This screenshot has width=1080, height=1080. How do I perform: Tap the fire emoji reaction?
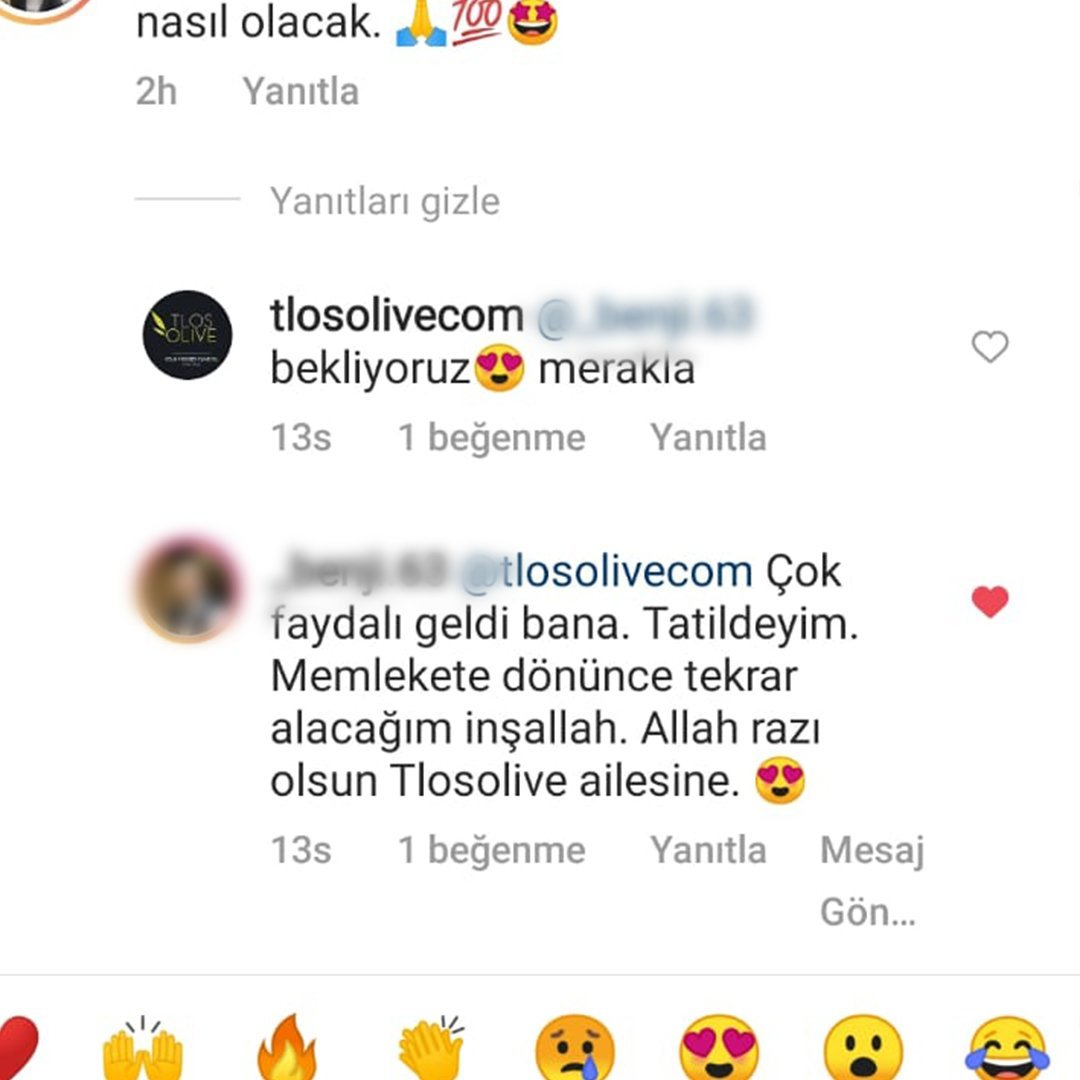pyautogui.click(x=287, y=1048)
